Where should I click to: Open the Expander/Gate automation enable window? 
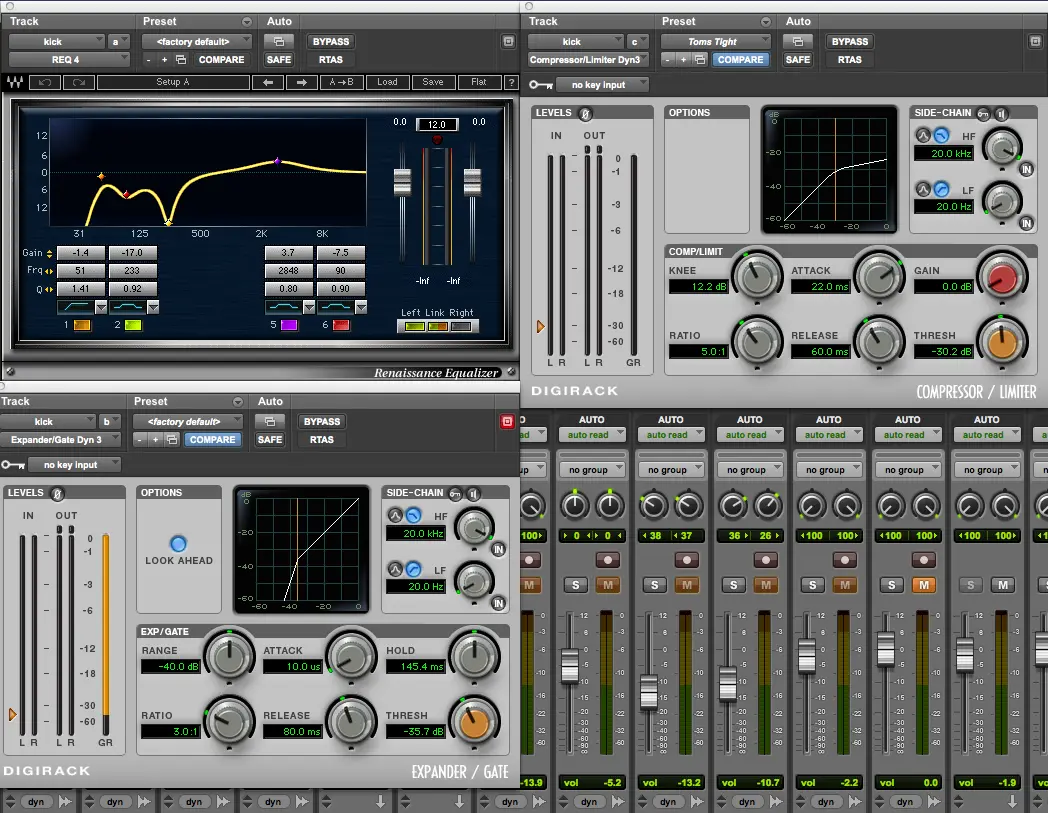pyautogui.click(x=269, y=421)
